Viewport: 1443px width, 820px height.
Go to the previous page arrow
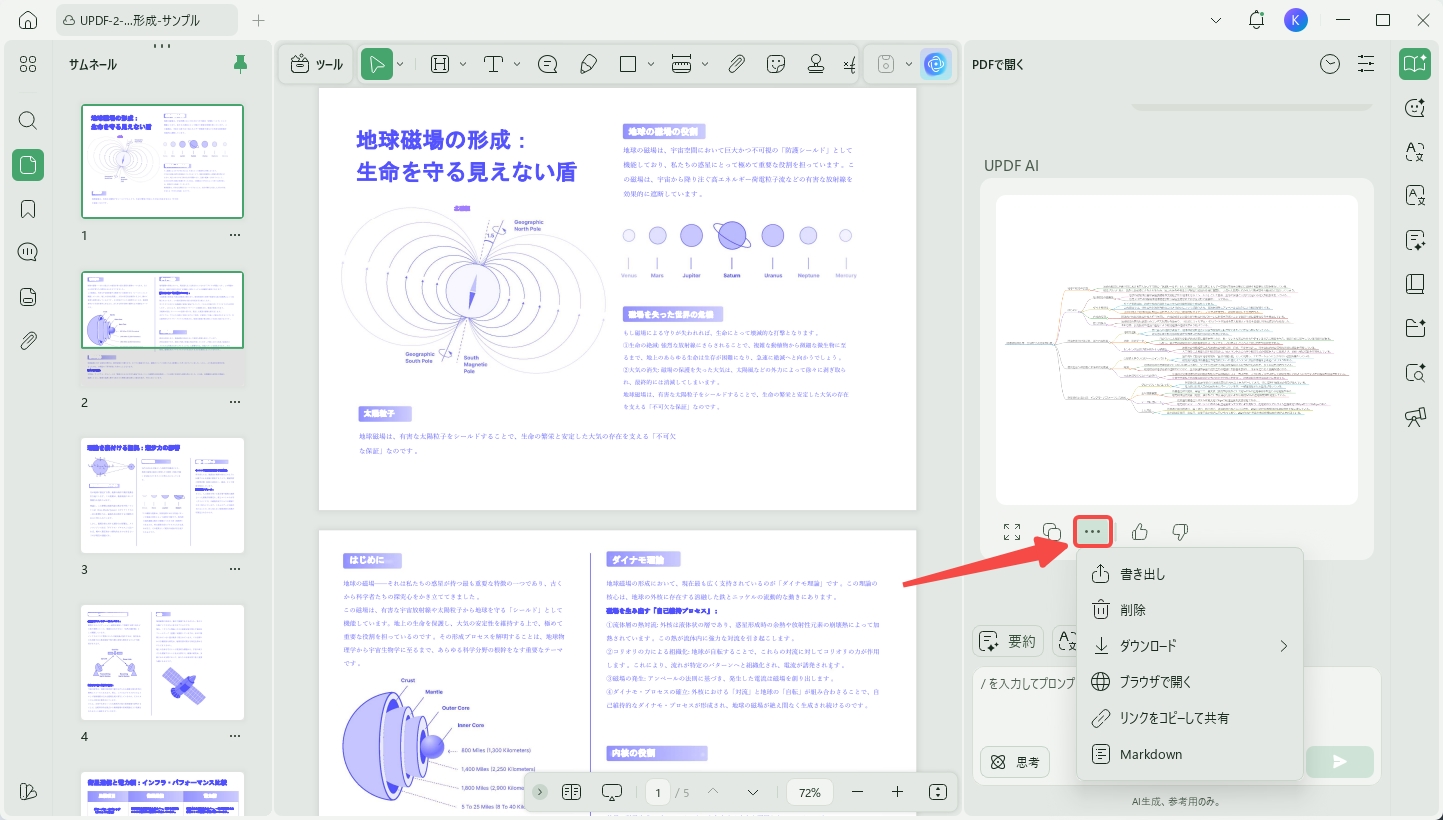click(x=713, y=792)
